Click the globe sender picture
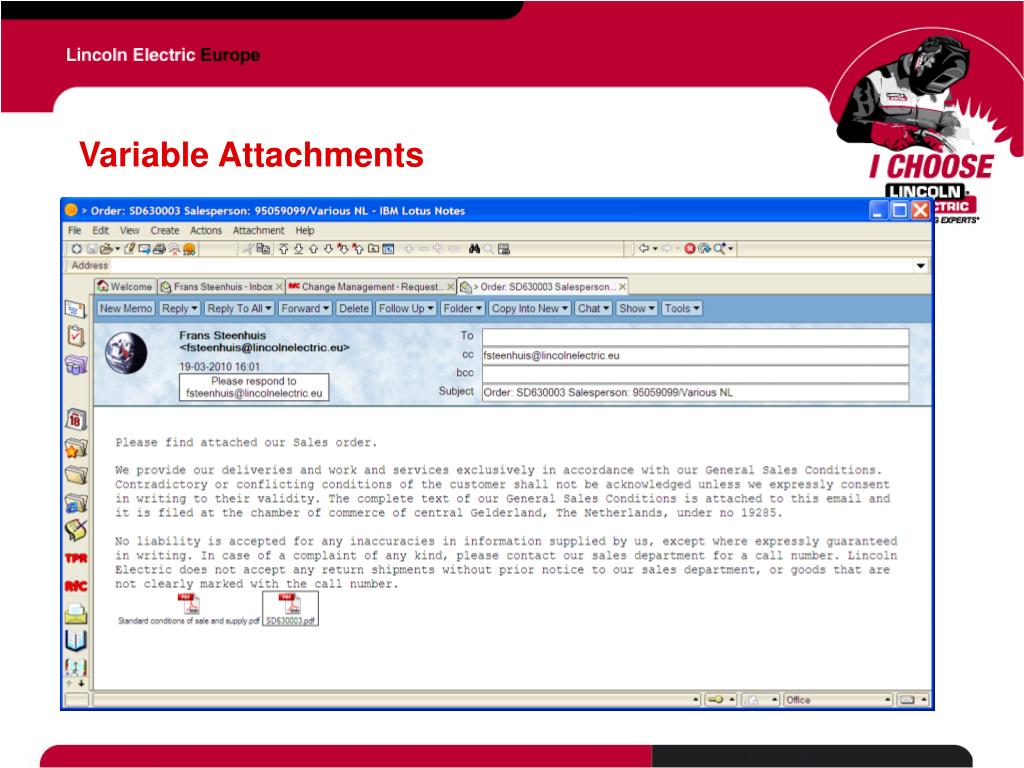 (126, 353)
